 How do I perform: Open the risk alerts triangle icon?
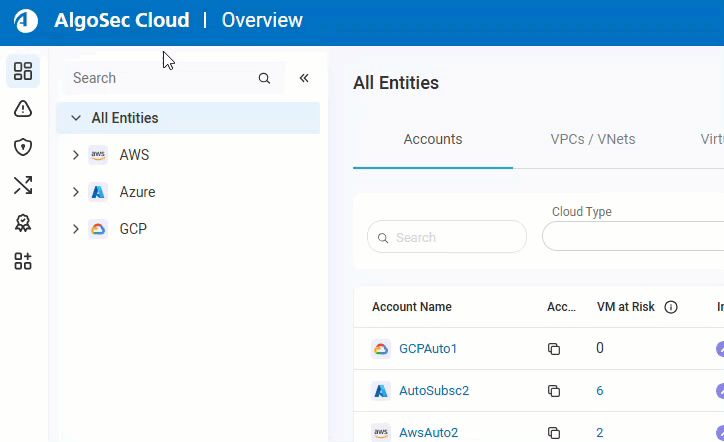coord(23,109)
